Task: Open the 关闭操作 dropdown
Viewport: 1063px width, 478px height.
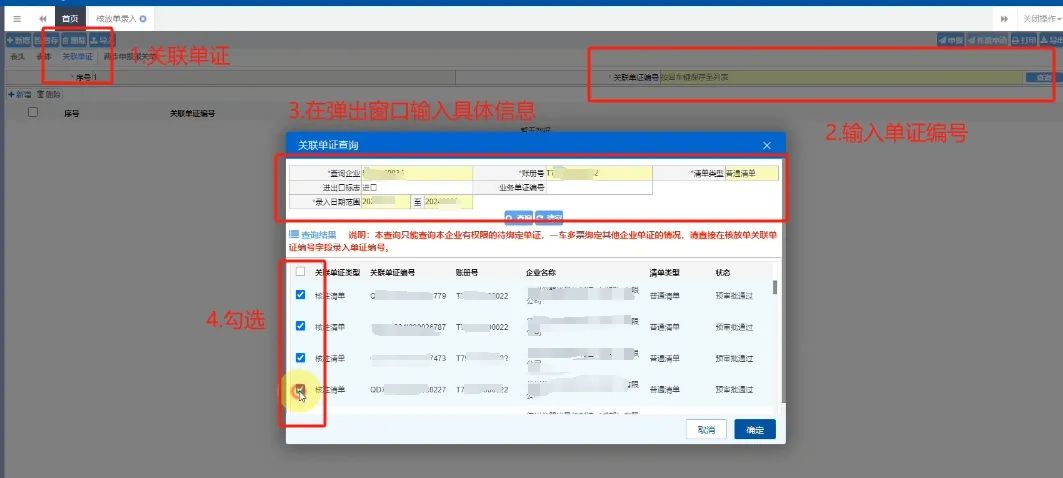Action: pos(1041,19)
